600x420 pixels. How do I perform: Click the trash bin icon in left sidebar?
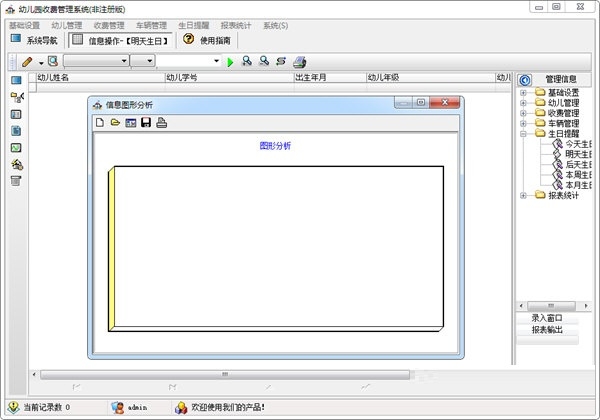coord(16,181)
